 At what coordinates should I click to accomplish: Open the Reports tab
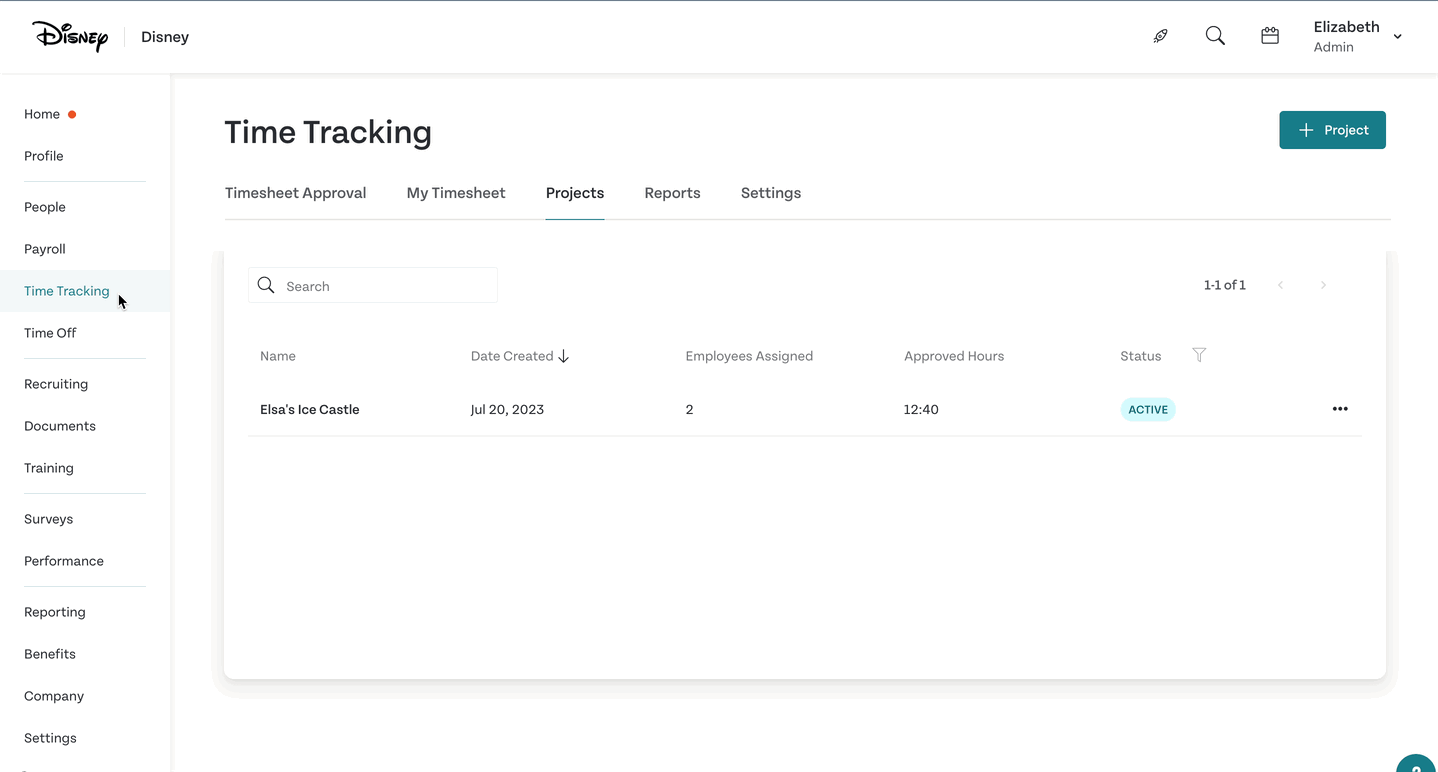(672, 193)
